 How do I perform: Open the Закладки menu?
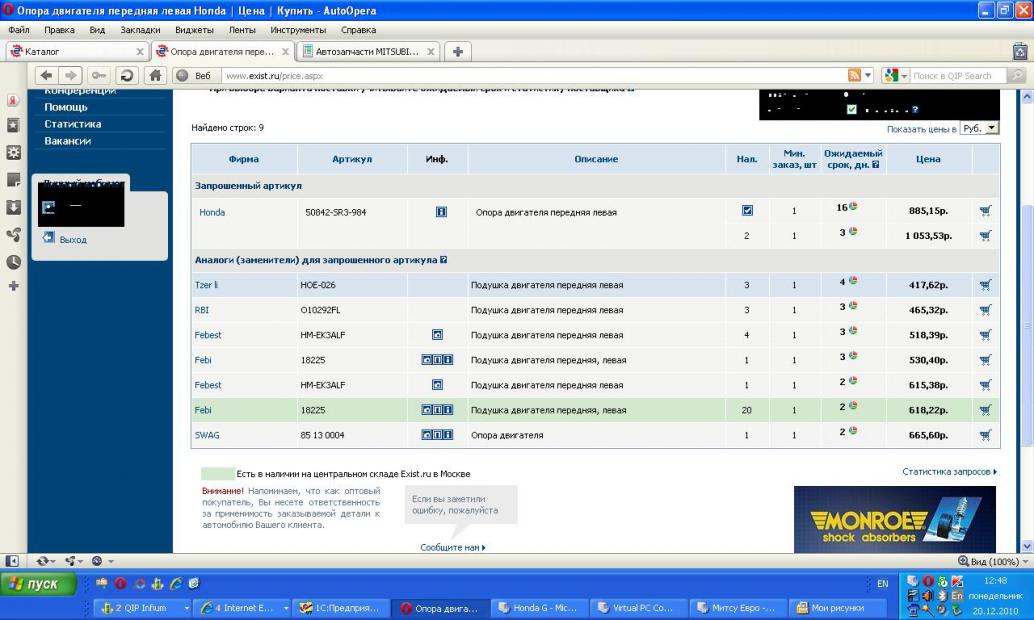[140, 30]
